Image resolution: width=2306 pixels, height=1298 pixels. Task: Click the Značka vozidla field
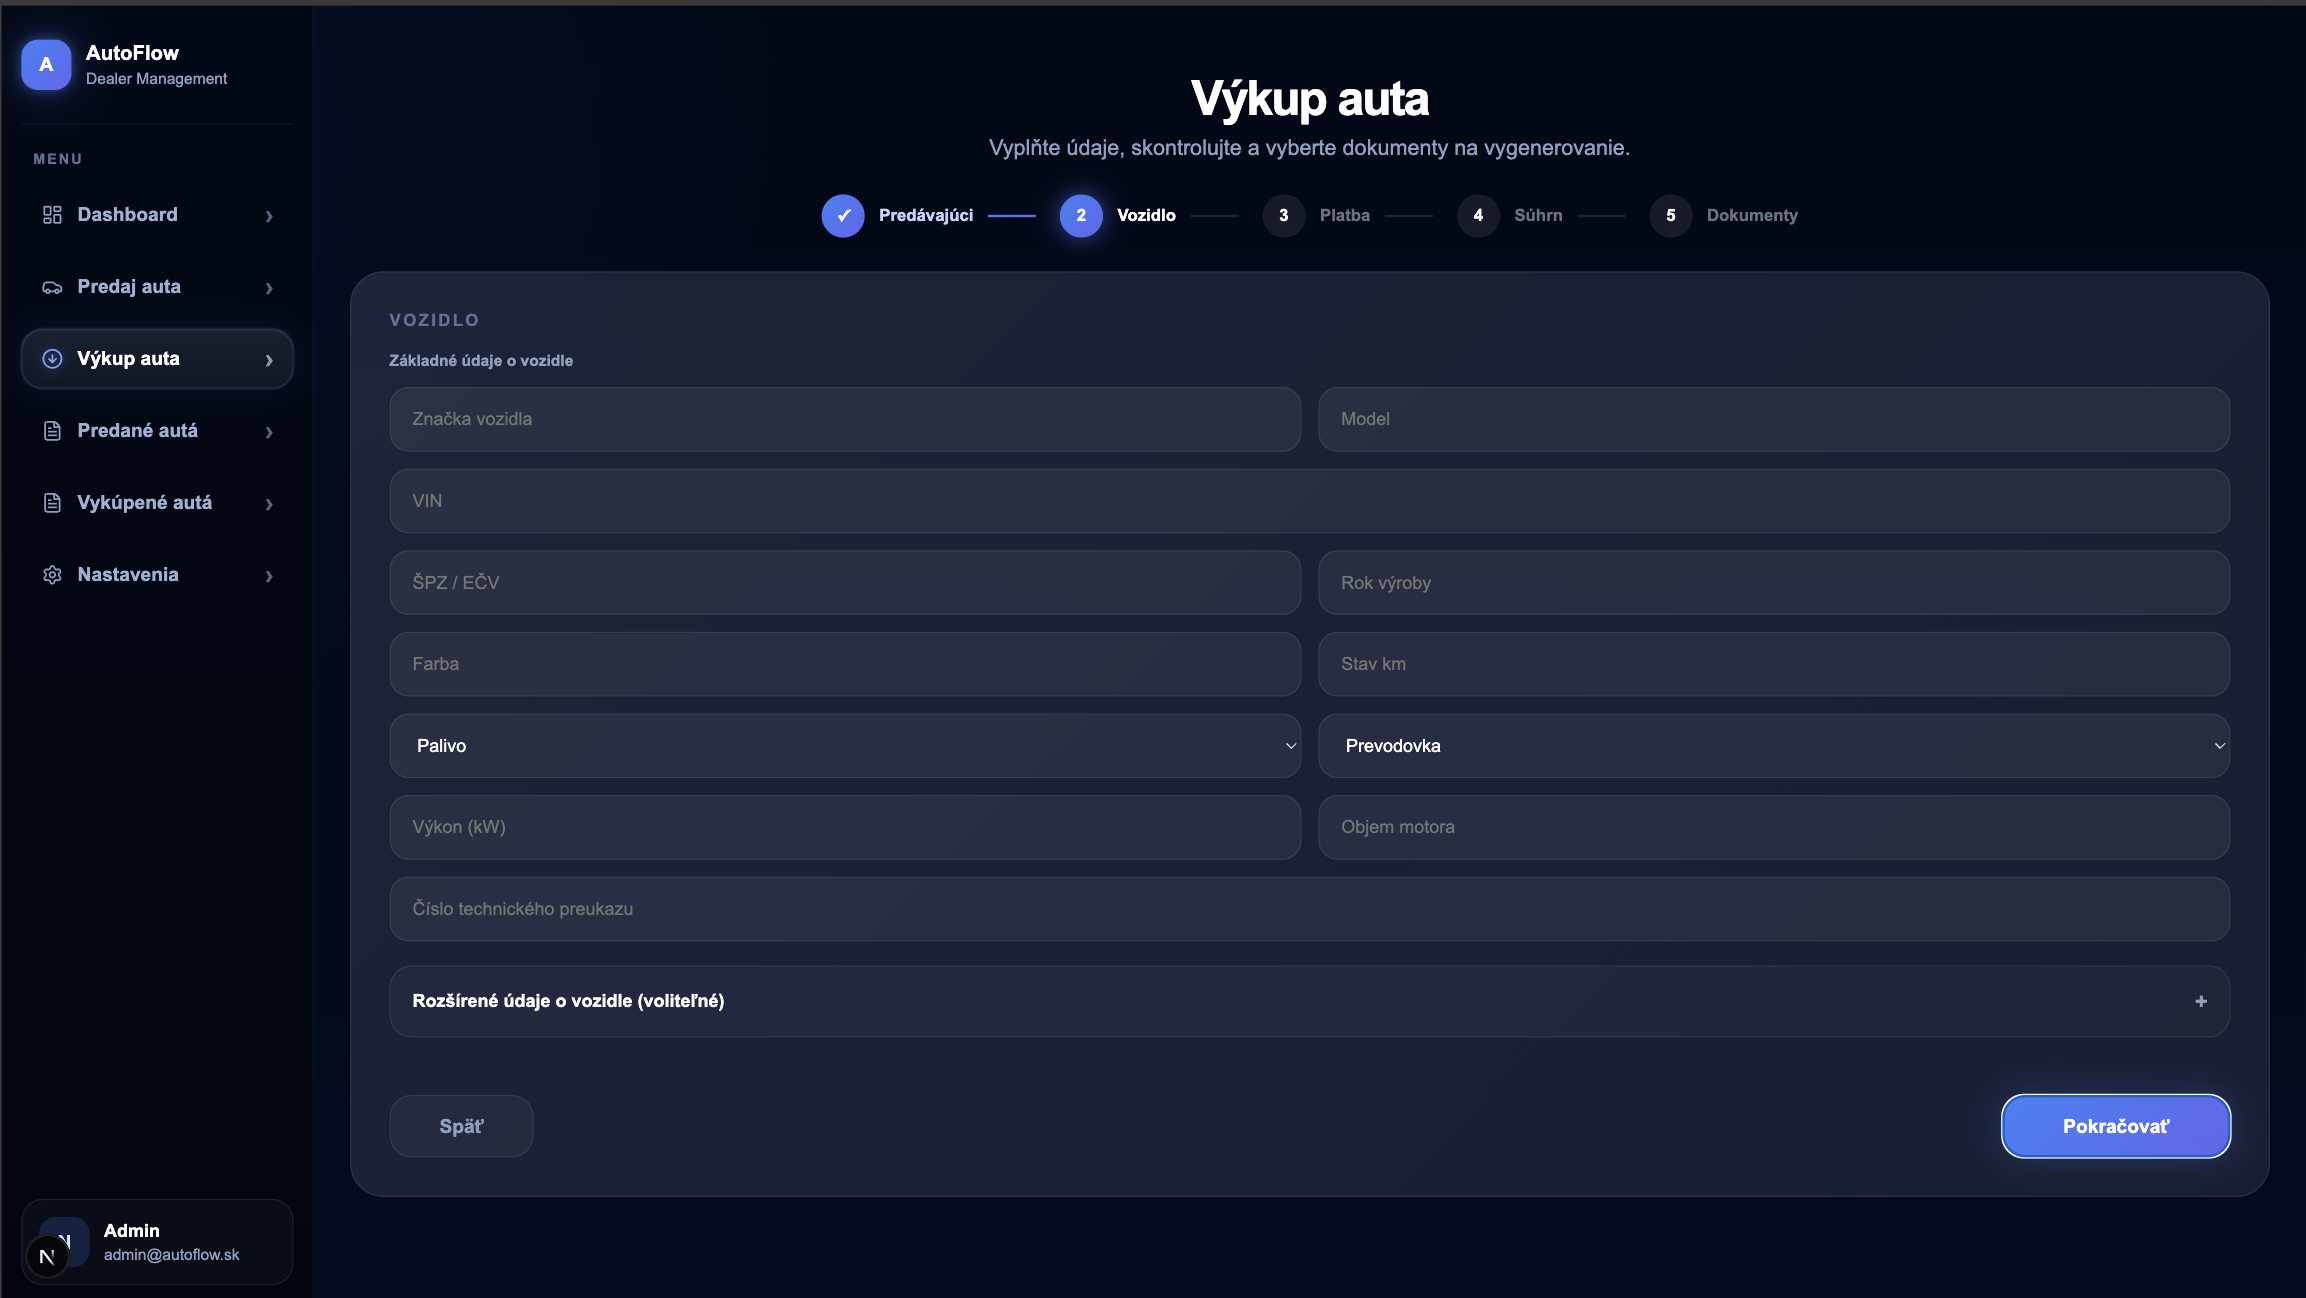(844, 419)
